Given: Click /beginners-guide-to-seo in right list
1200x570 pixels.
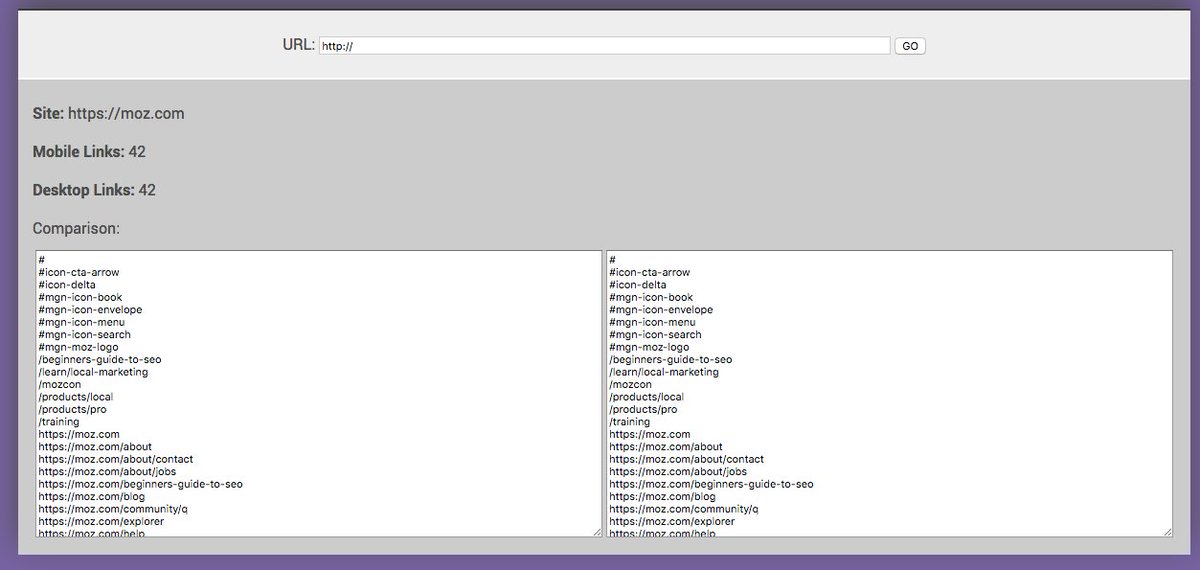Looking at the screenshot, I should [x=671, y=359].
